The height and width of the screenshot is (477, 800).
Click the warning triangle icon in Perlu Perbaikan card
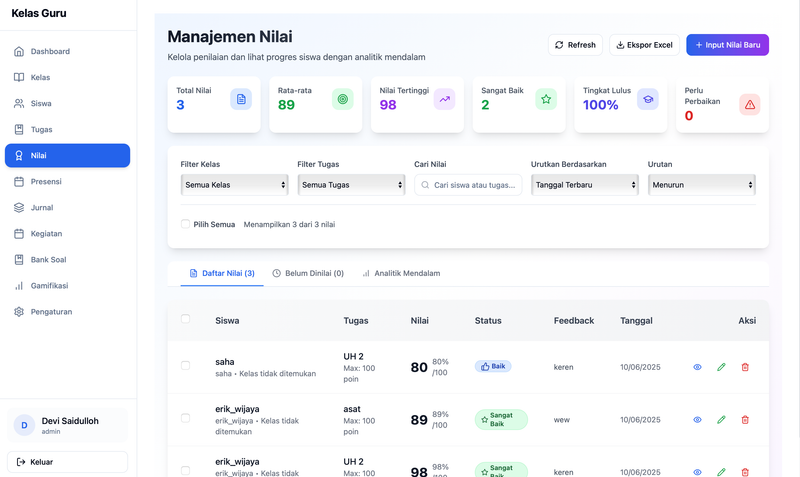click(749, 105)
